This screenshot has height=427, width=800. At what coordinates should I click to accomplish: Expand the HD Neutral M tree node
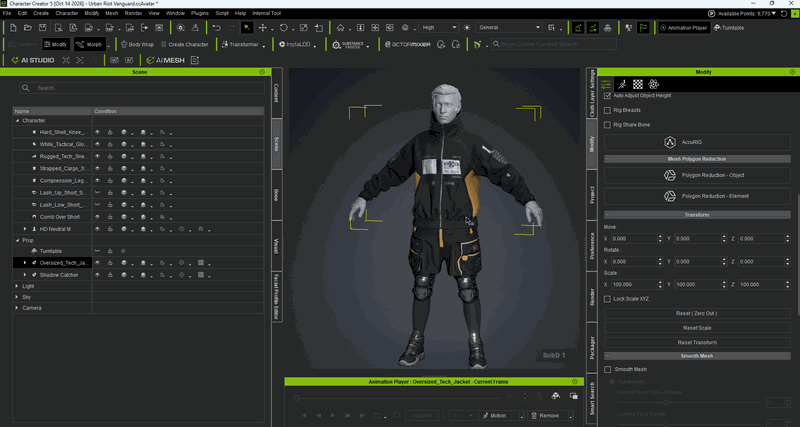25,229
